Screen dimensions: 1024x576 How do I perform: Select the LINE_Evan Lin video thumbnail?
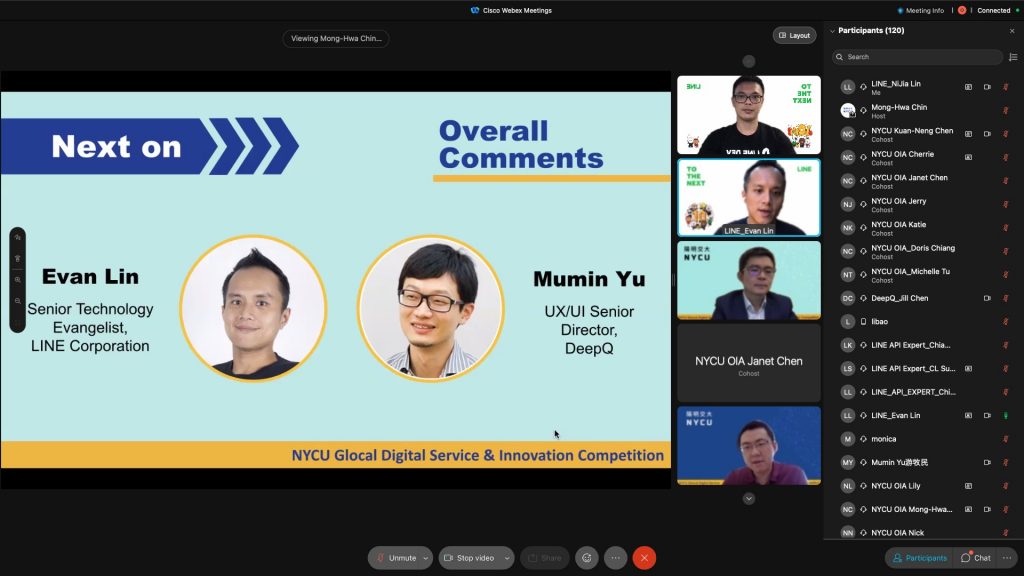click(x=749, y=197)
